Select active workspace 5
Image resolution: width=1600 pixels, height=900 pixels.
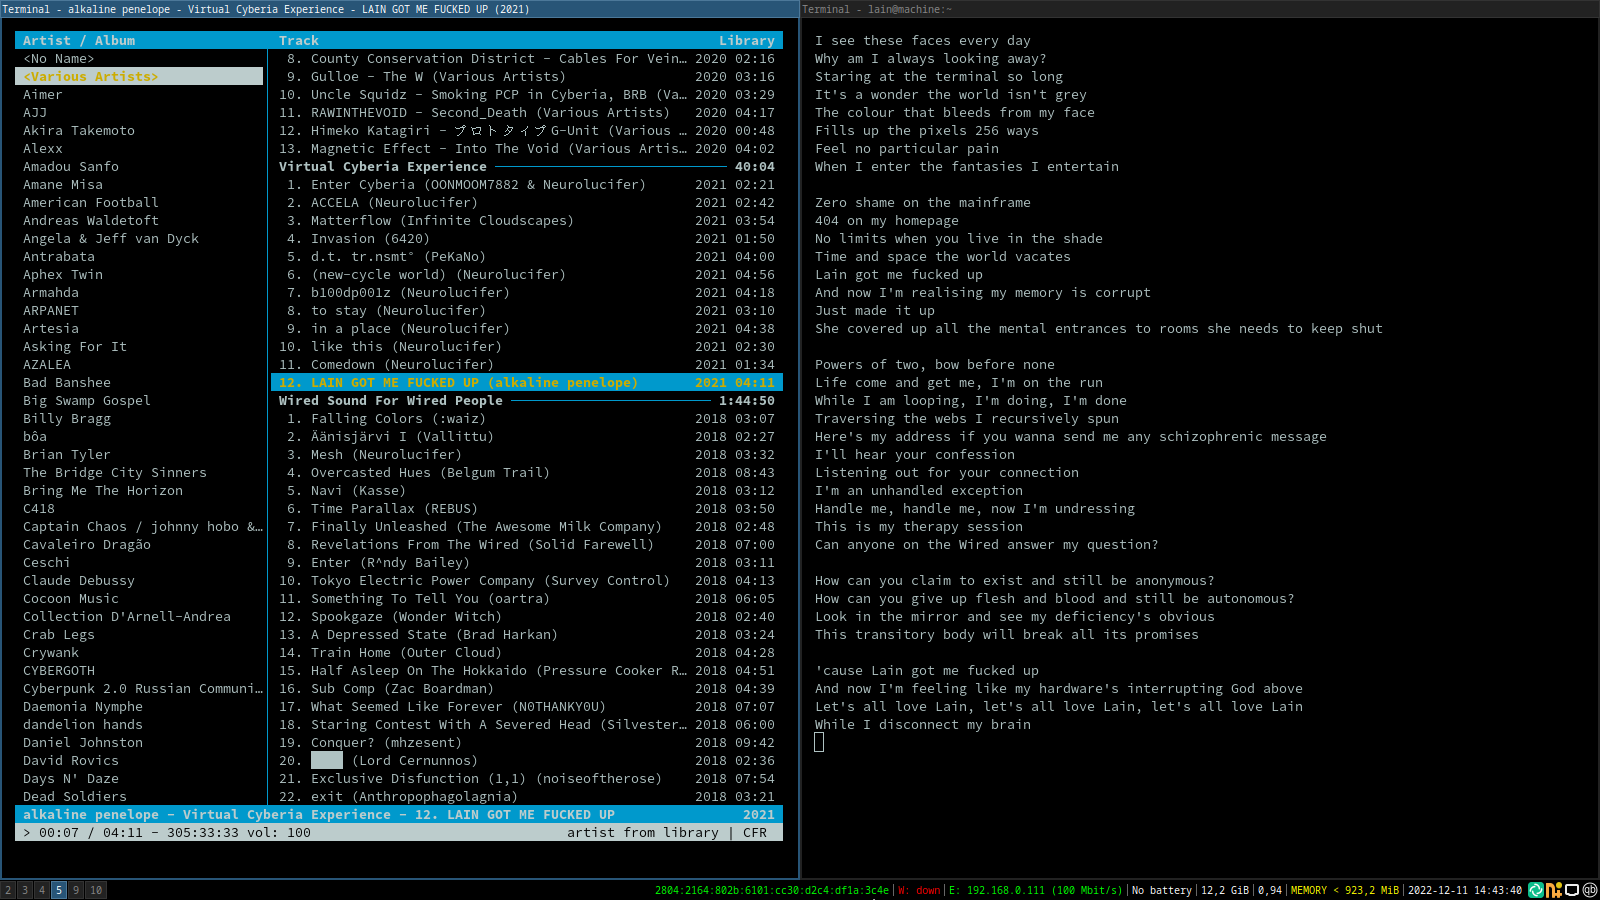[x=59, y=890]
